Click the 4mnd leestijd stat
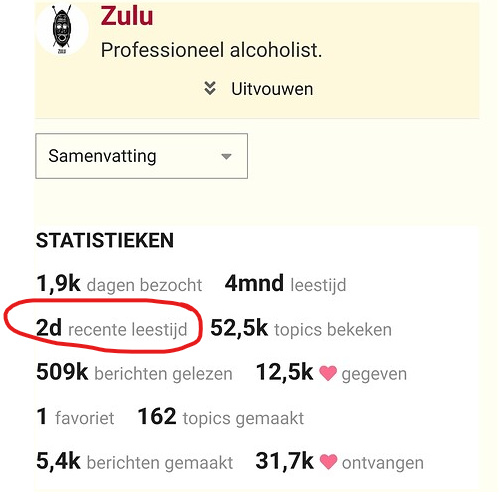 click(x=286, y=284)
